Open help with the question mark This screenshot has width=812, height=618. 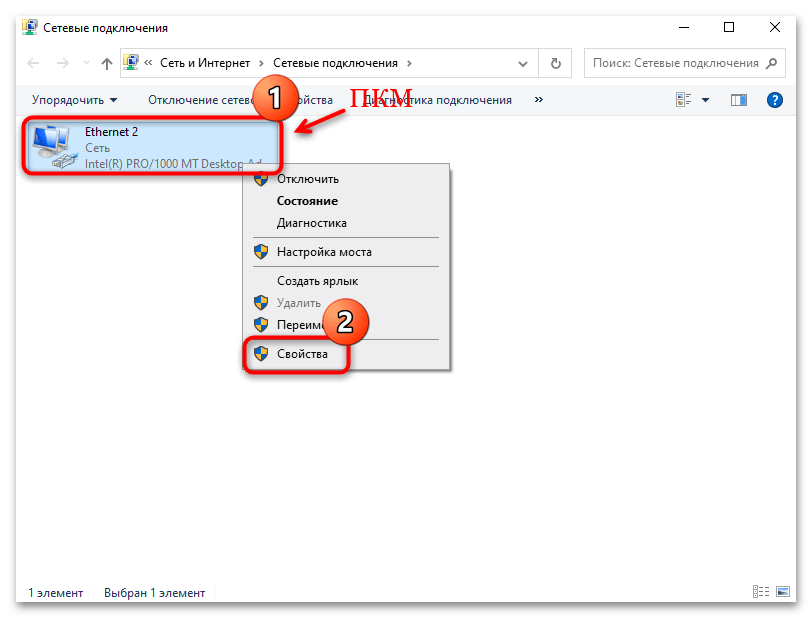click(x=775, y=100)
